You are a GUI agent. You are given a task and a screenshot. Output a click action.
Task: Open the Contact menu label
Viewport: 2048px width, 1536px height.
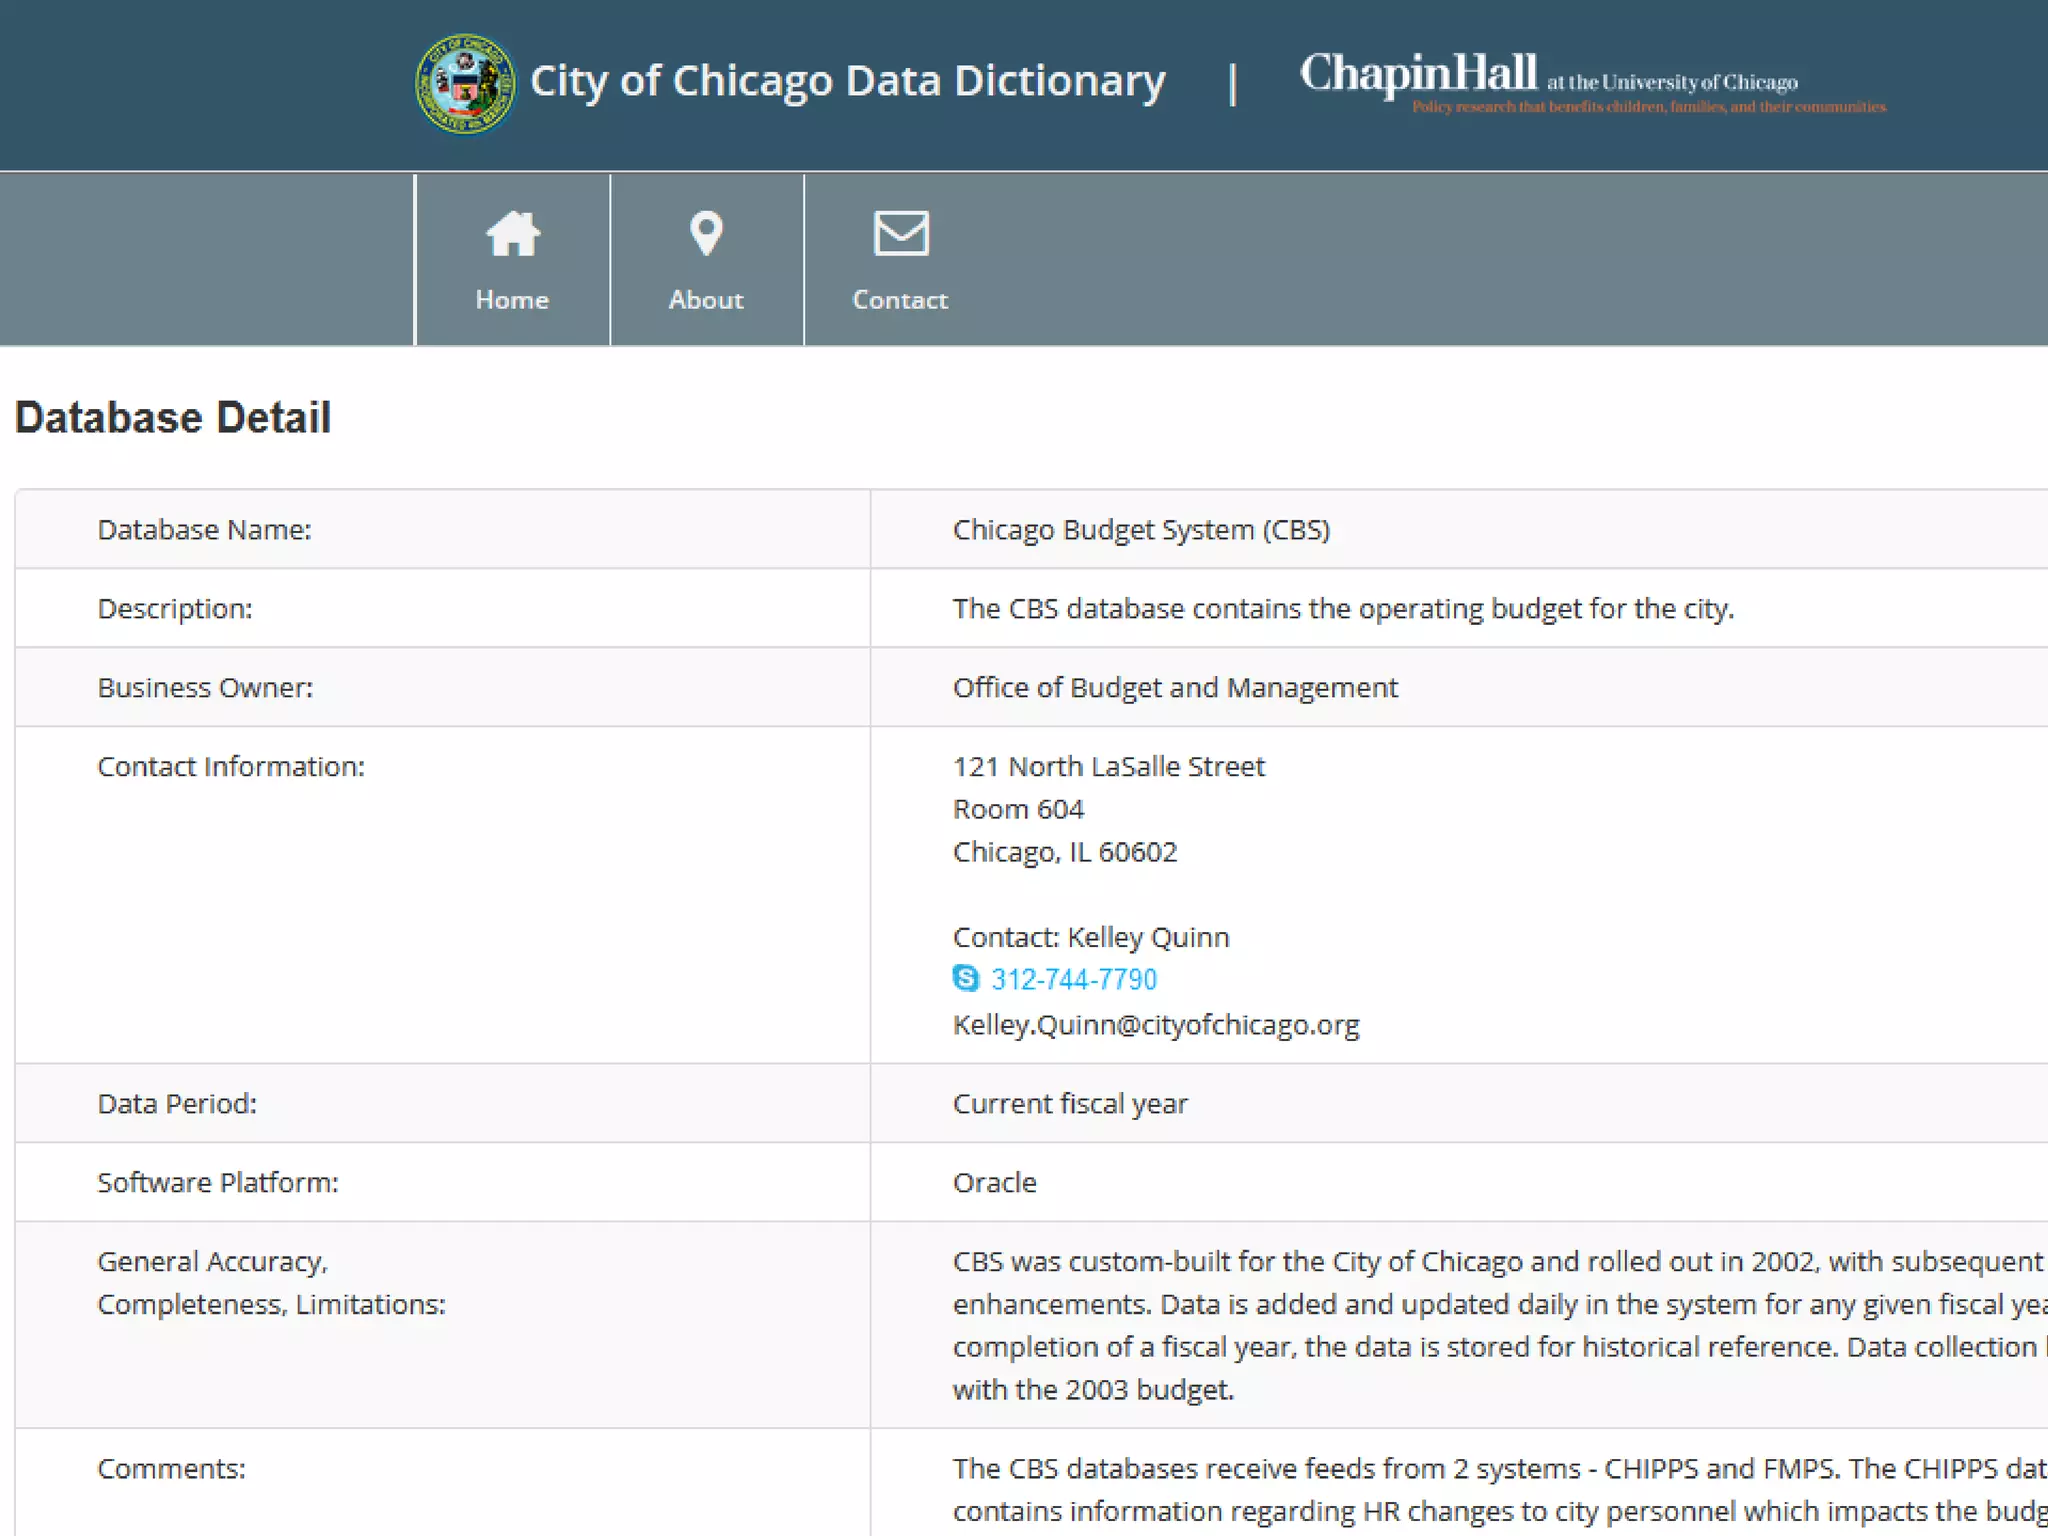(900, 300)
